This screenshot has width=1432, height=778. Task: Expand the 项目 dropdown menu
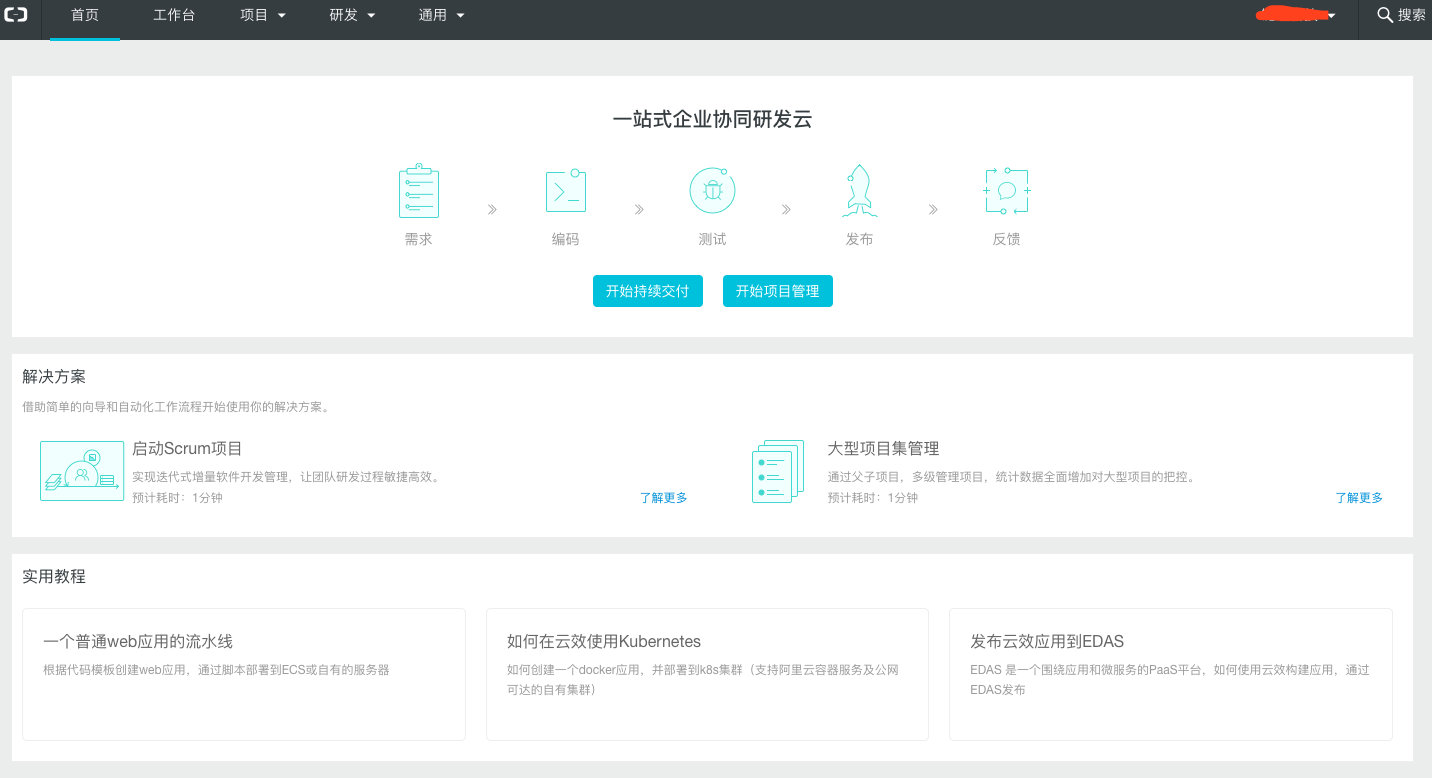[263, 15]
